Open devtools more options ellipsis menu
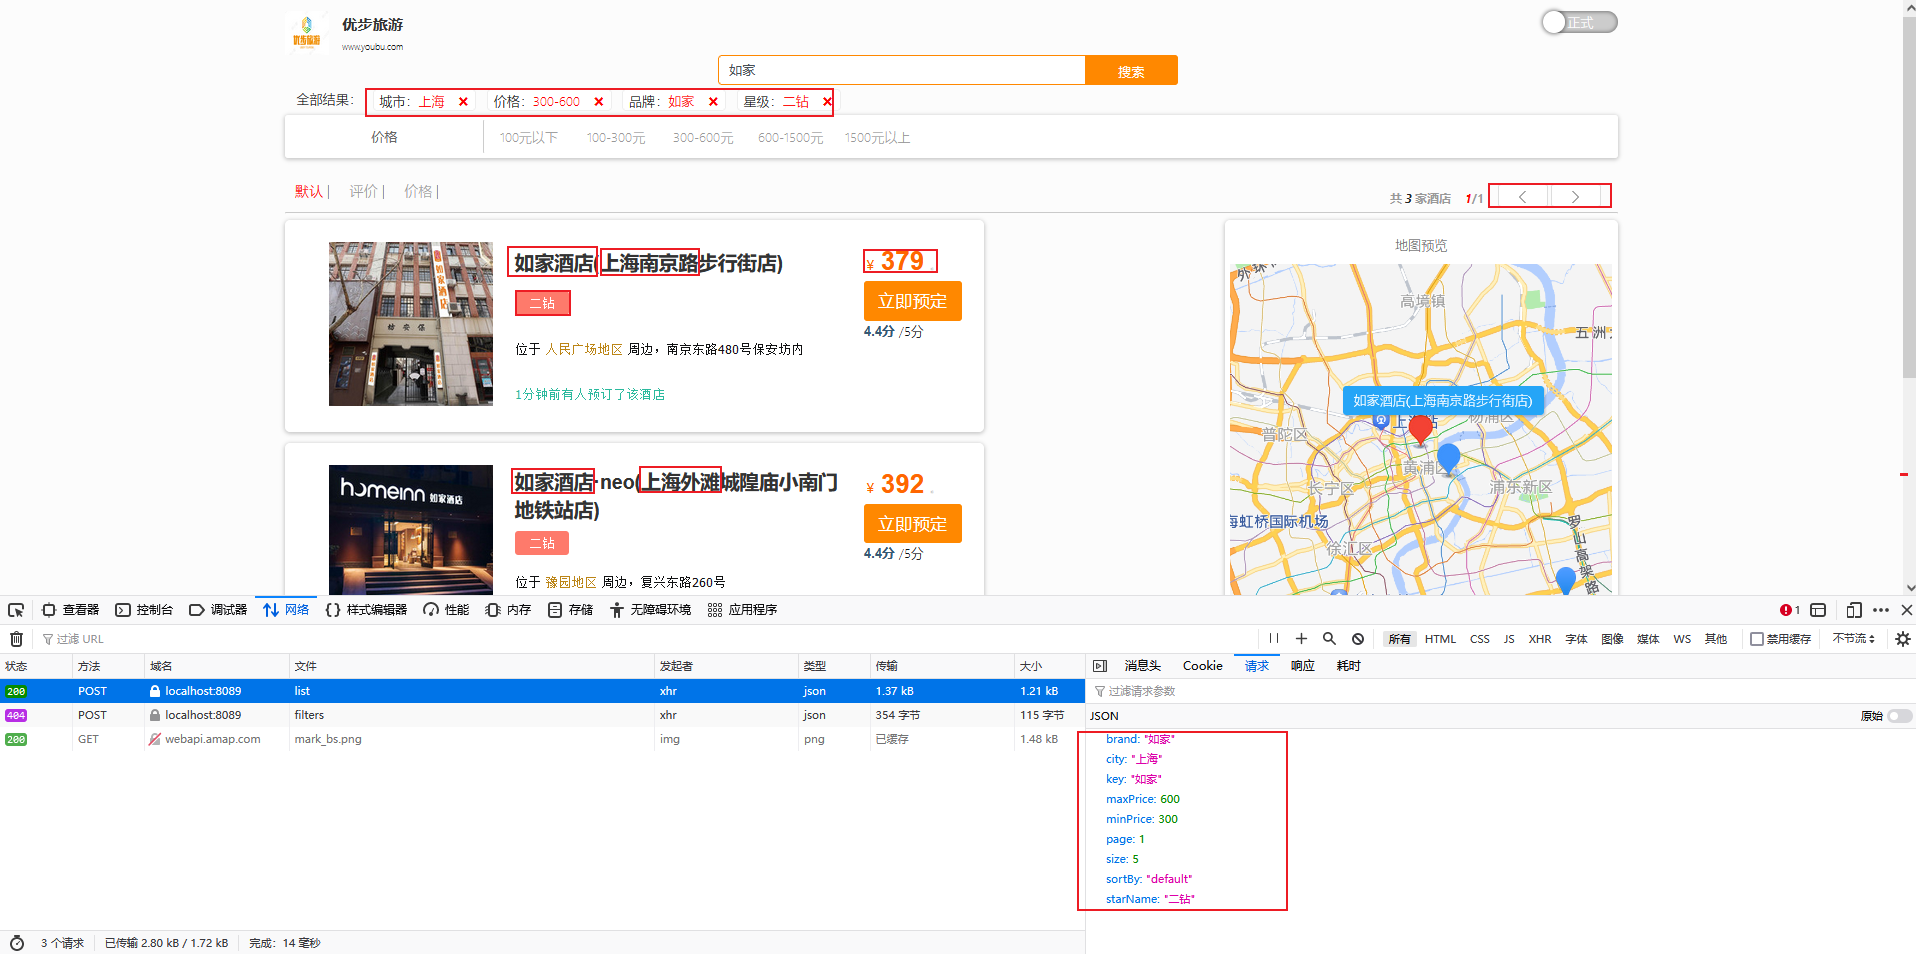 pyautogui.click(x=1881, y=610)
